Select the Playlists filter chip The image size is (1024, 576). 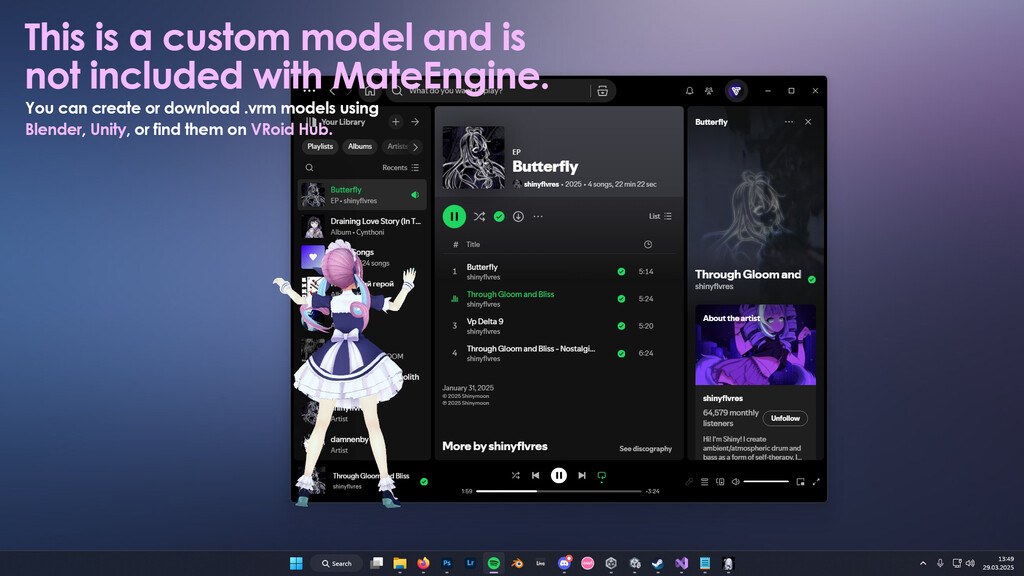tap(320, 146)
